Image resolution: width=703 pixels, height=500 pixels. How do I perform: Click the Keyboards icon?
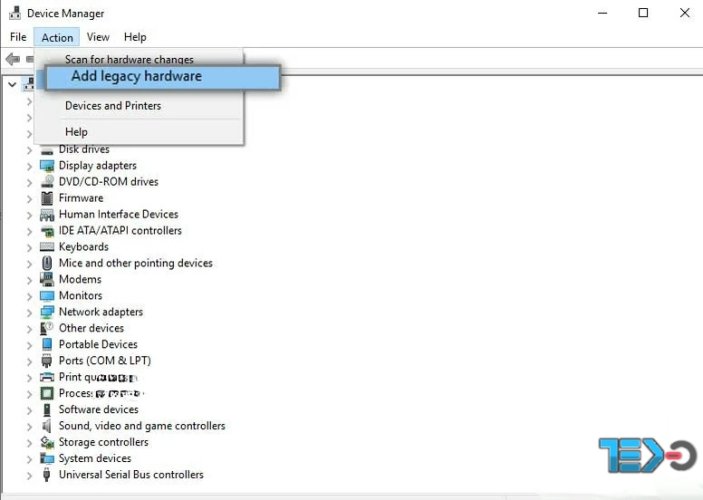point(47,247)
